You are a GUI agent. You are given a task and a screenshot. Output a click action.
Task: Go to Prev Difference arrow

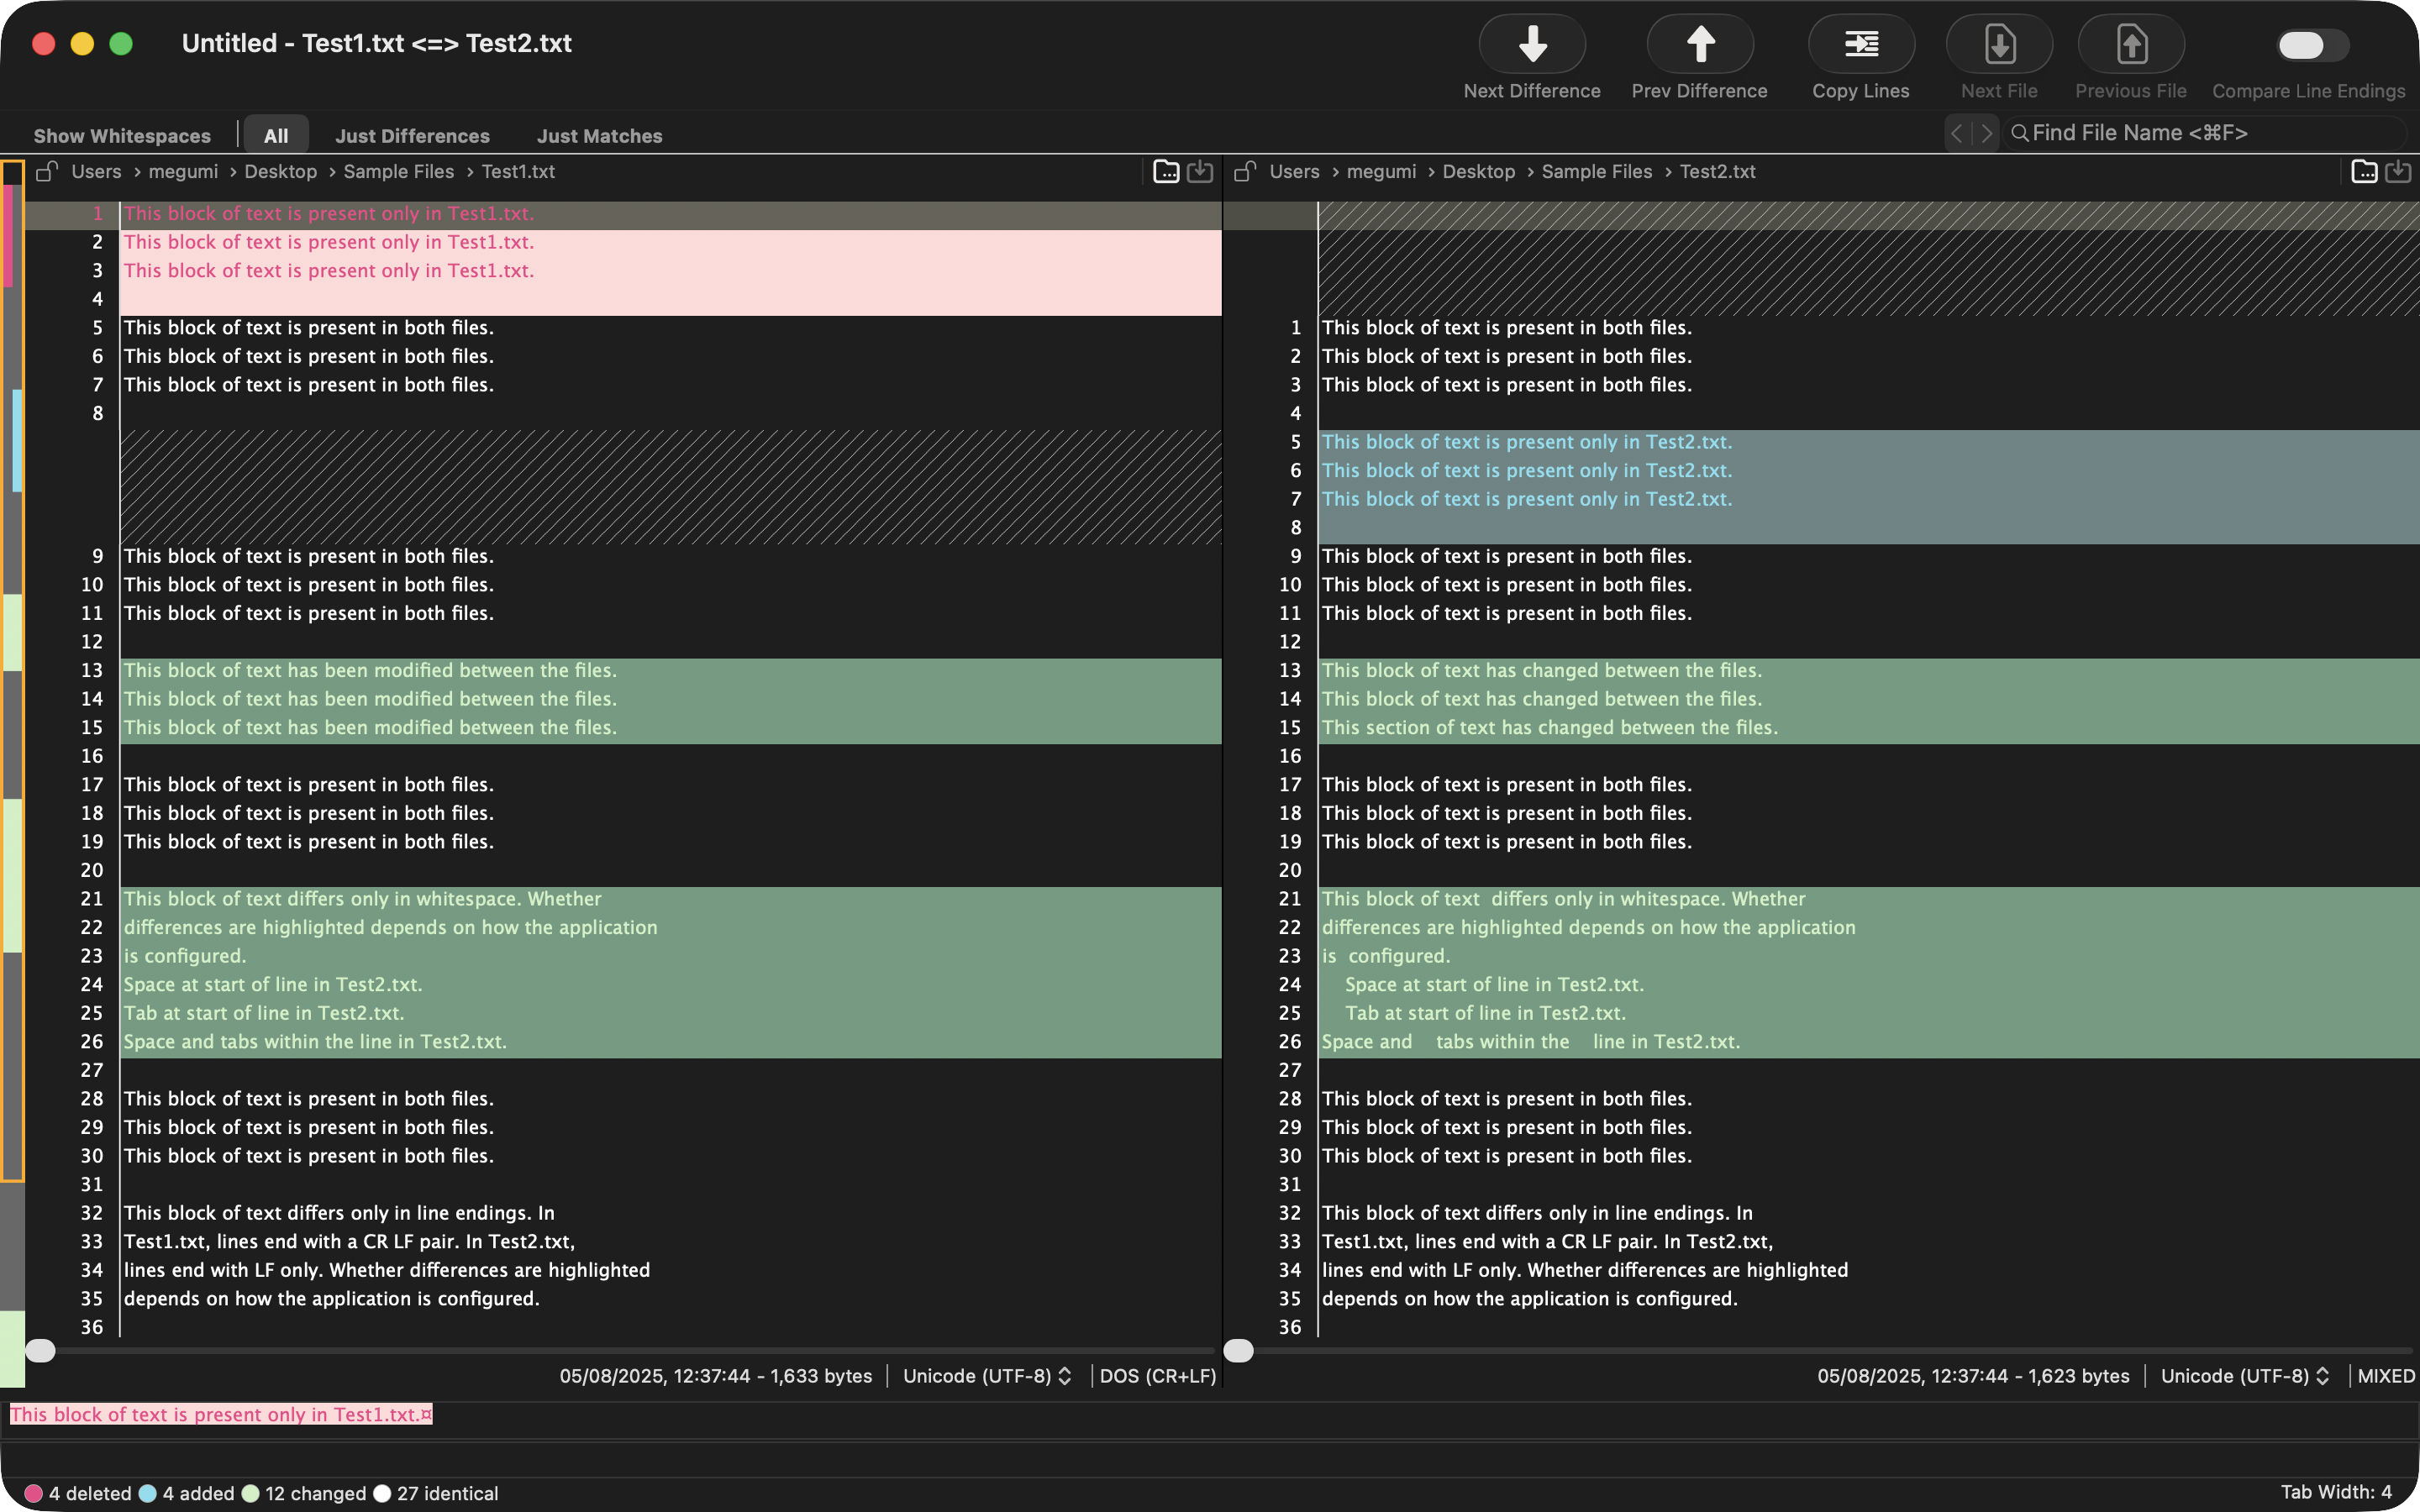1700,44
